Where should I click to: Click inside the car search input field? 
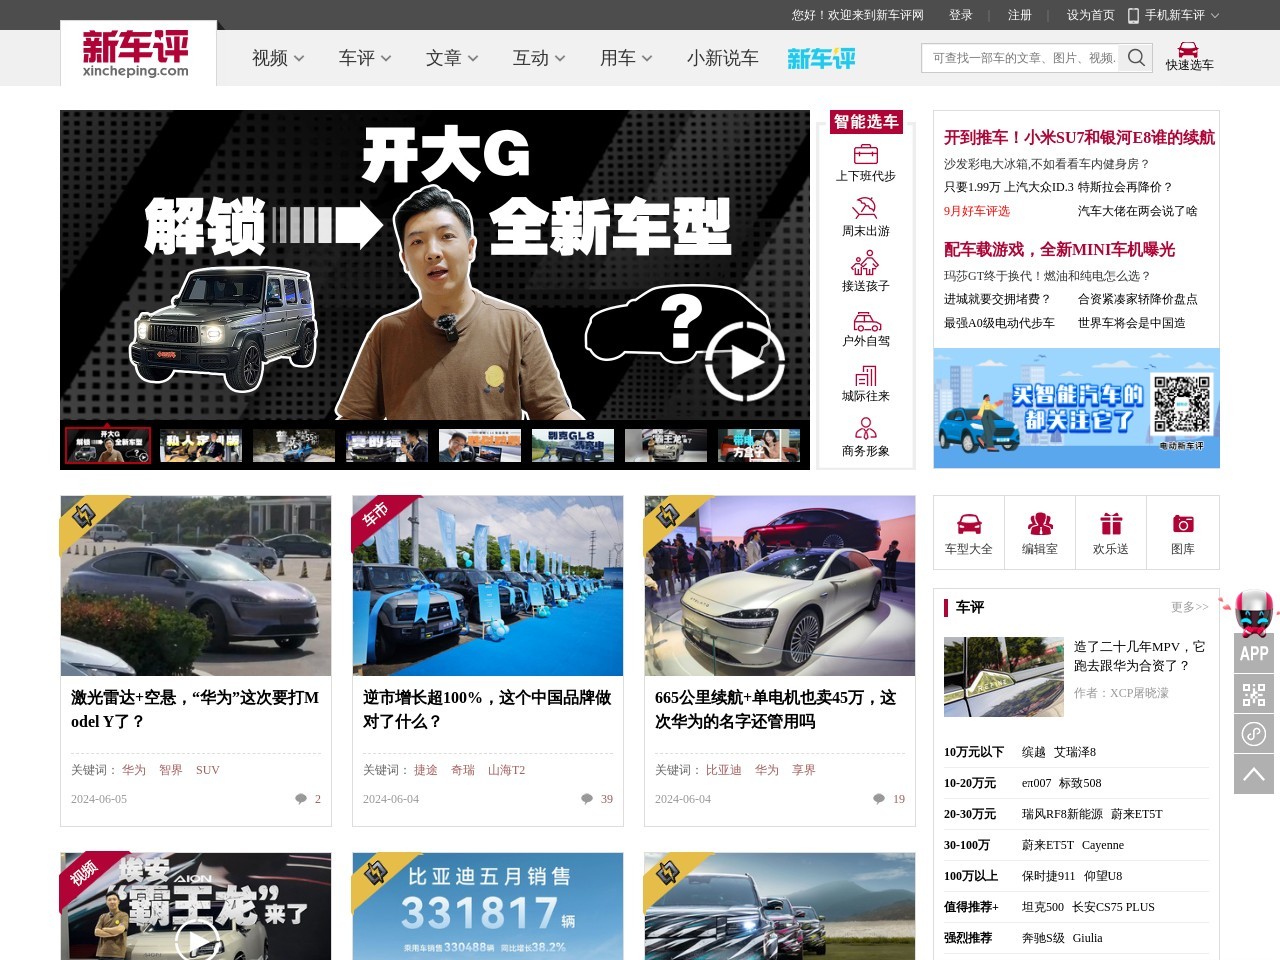coord(1020,57)
